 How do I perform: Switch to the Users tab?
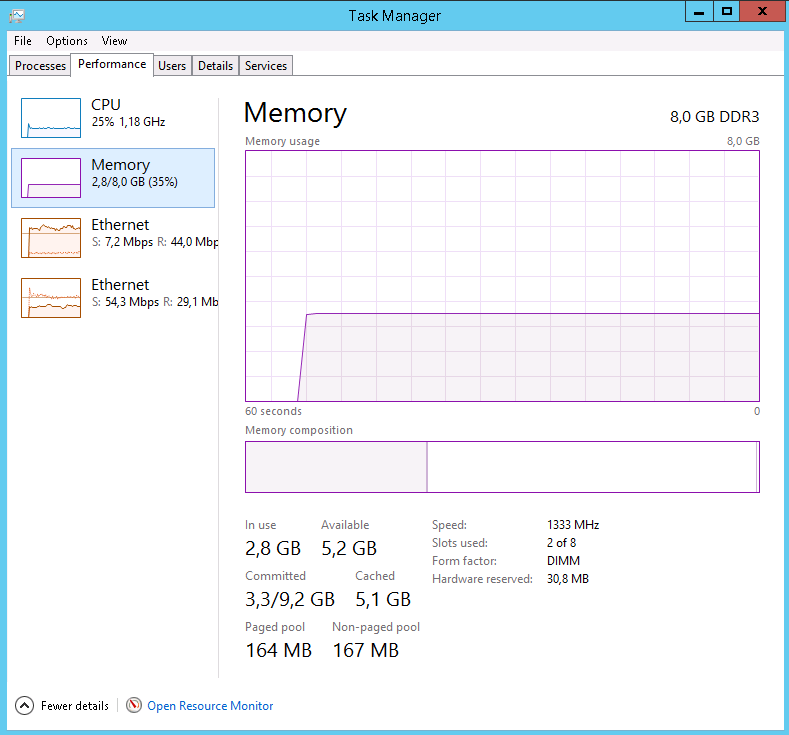coord(172,66)
